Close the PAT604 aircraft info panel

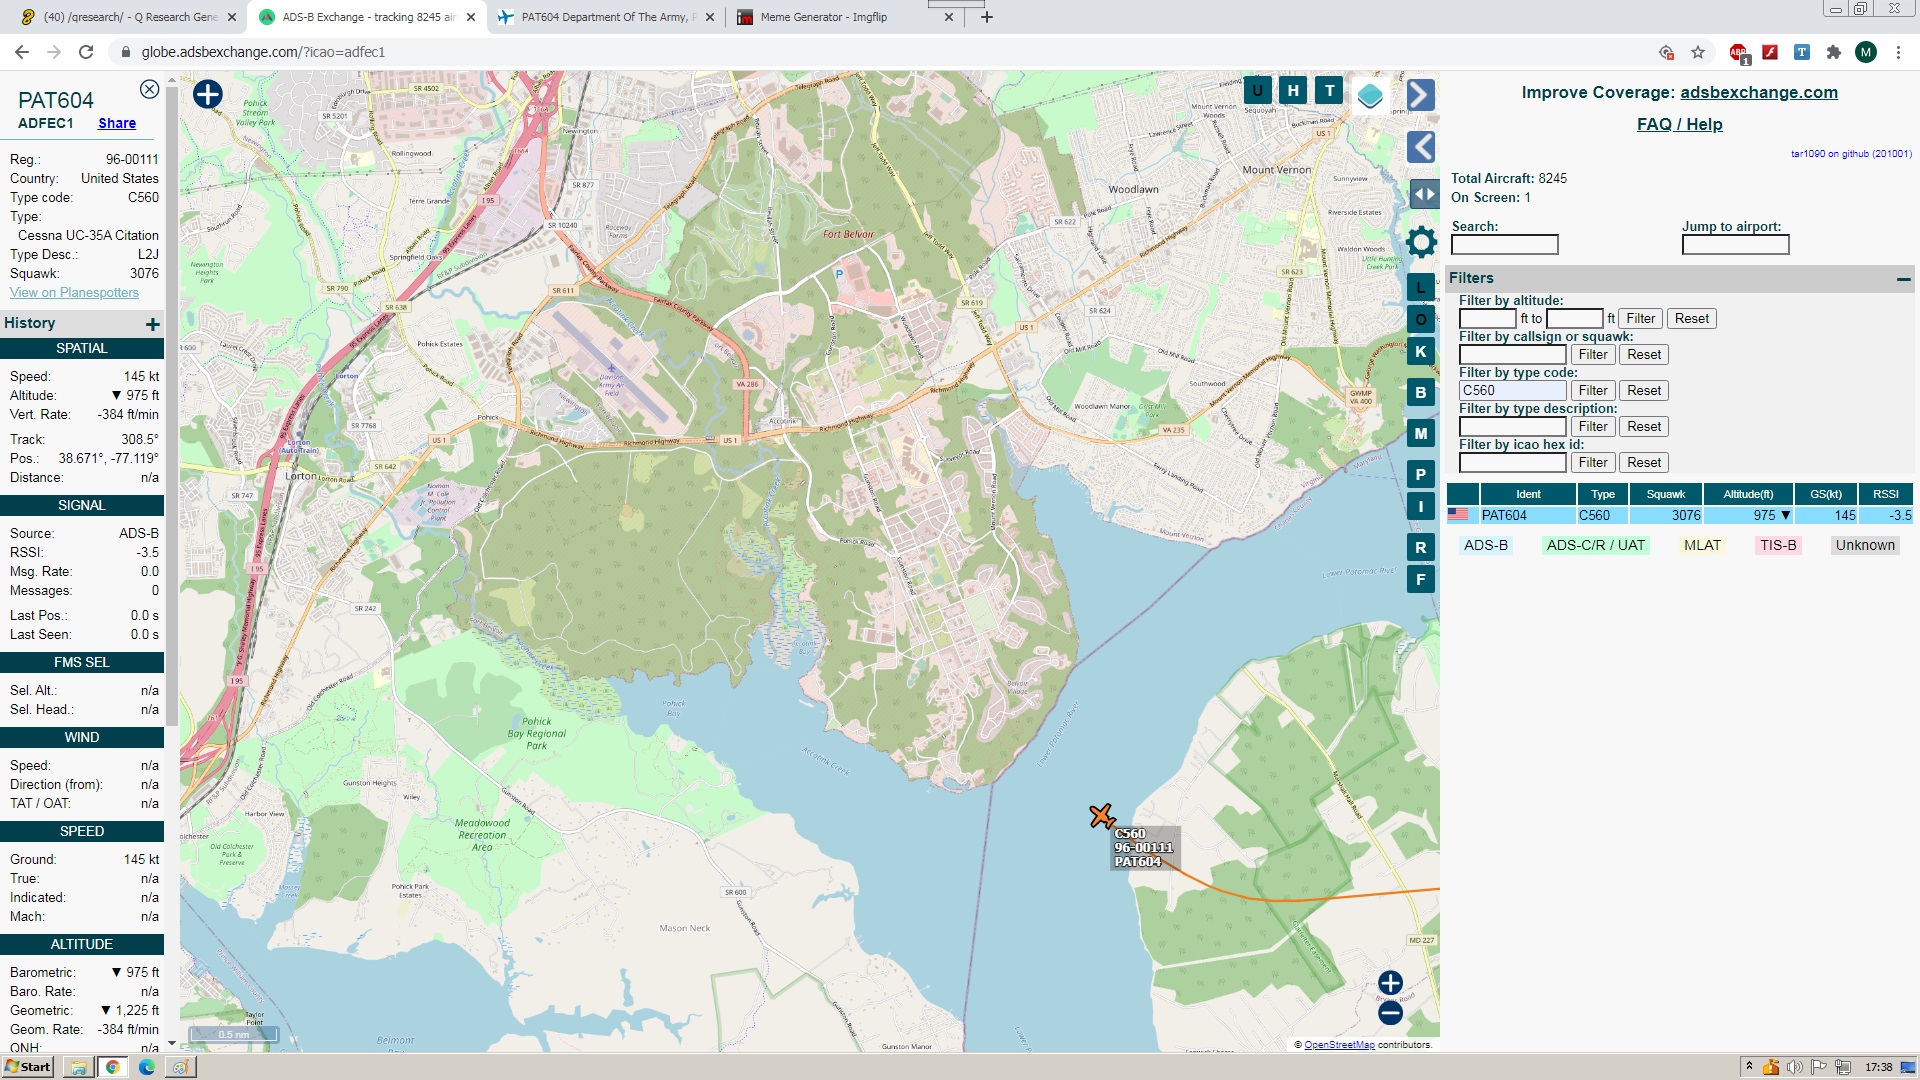coord(149,89)
